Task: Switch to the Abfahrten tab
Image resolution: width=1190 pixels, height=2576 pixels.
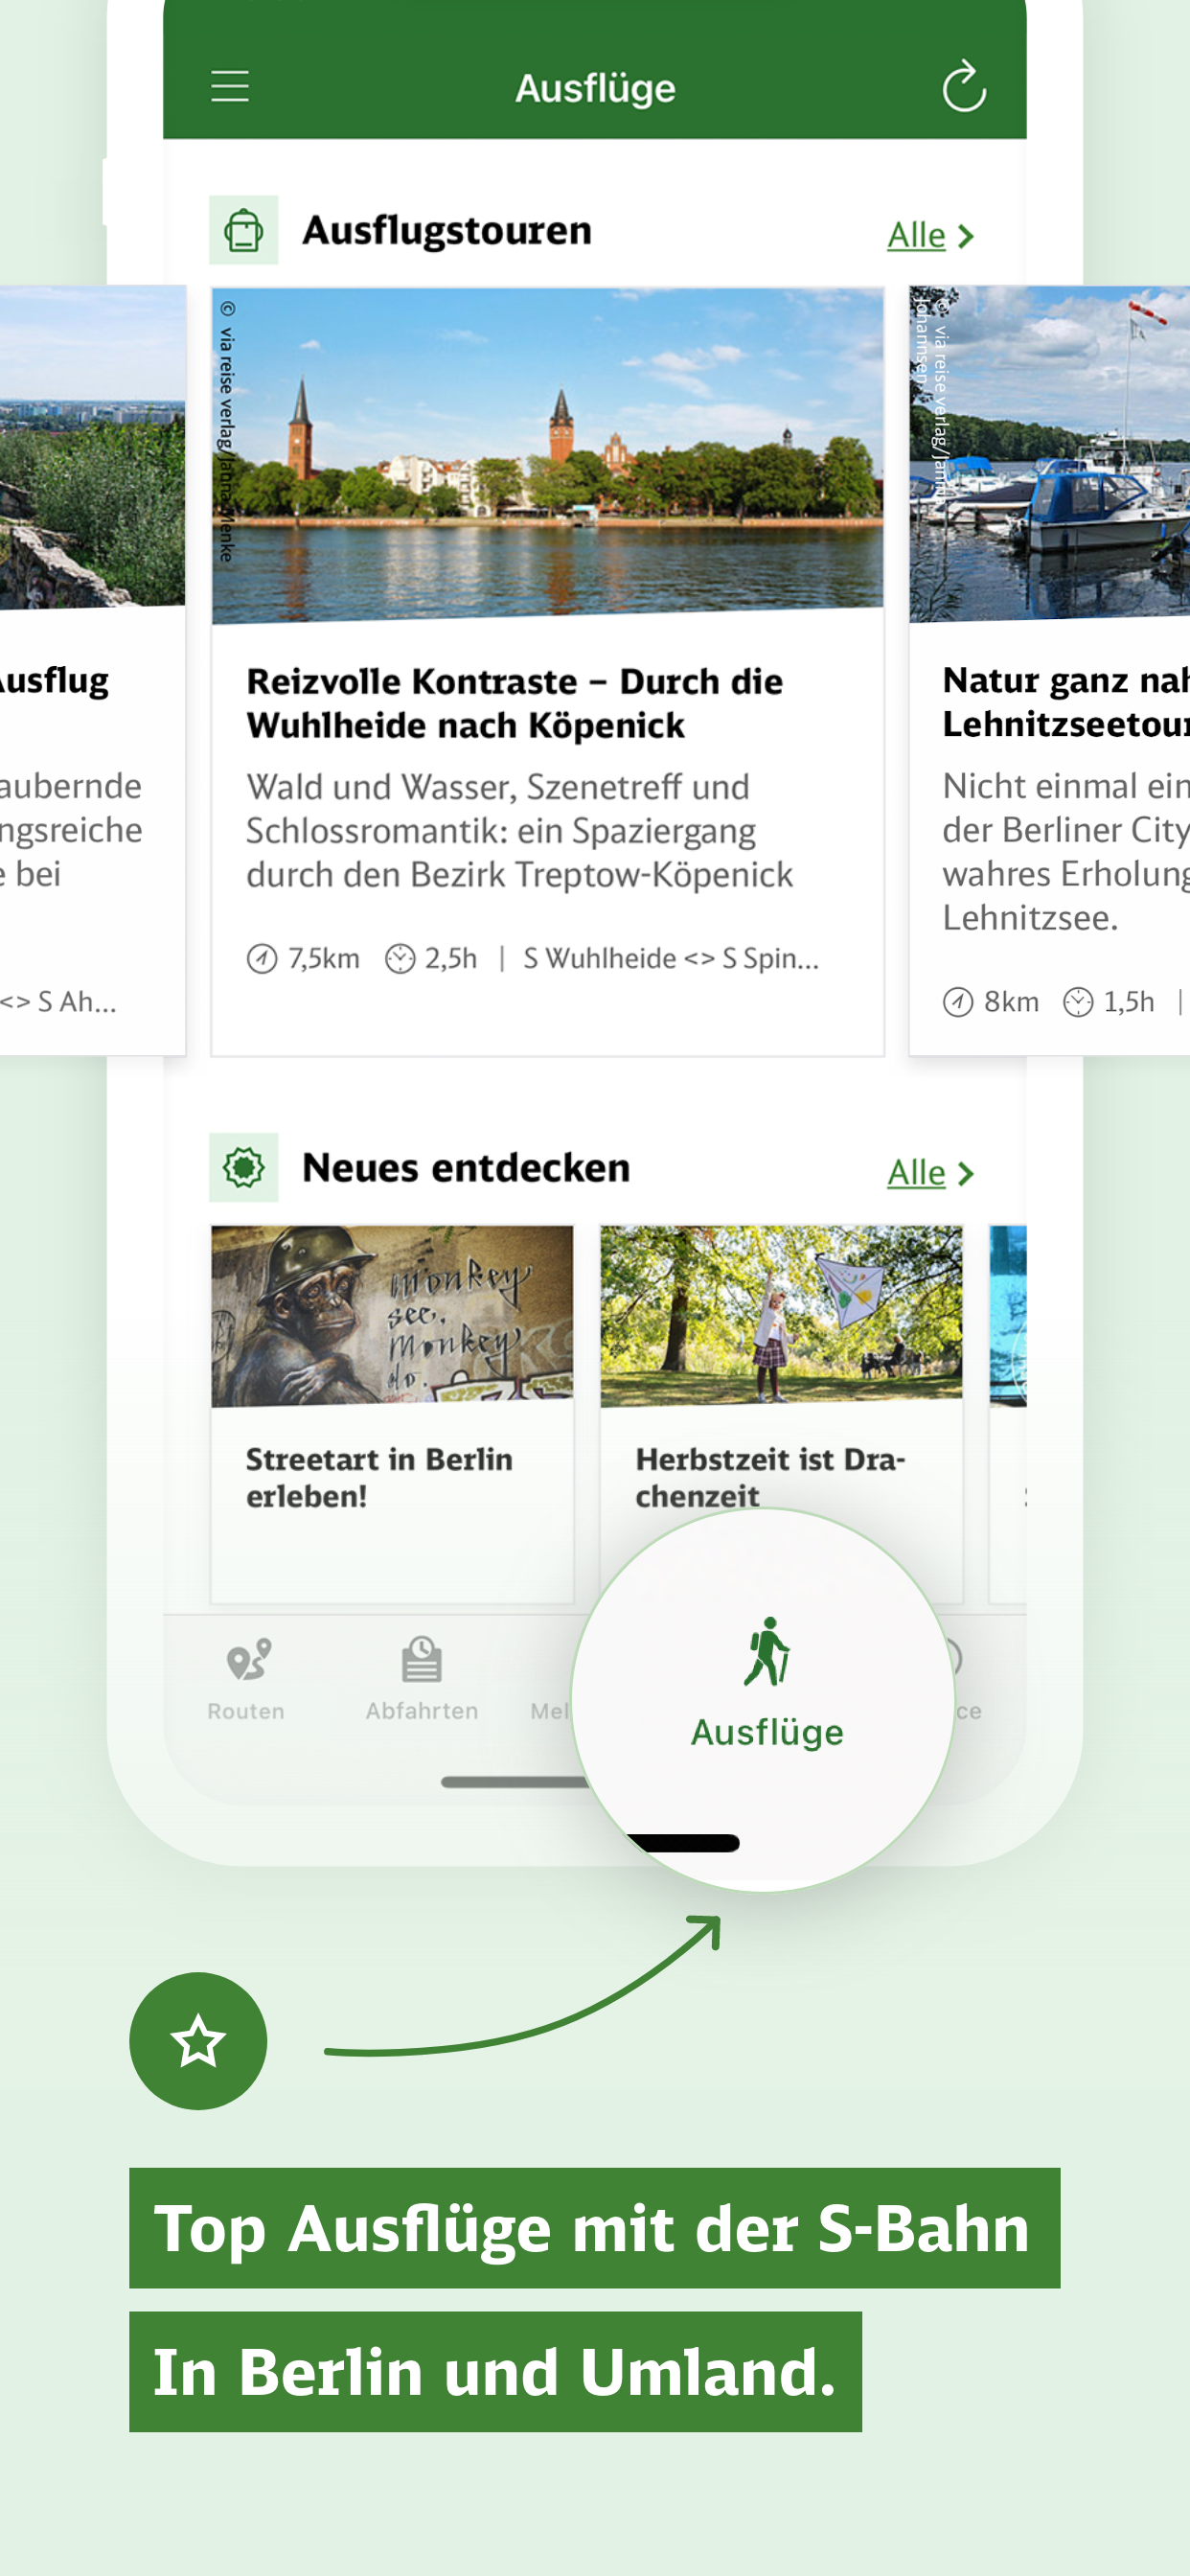Action: (x=422, y=1679)
